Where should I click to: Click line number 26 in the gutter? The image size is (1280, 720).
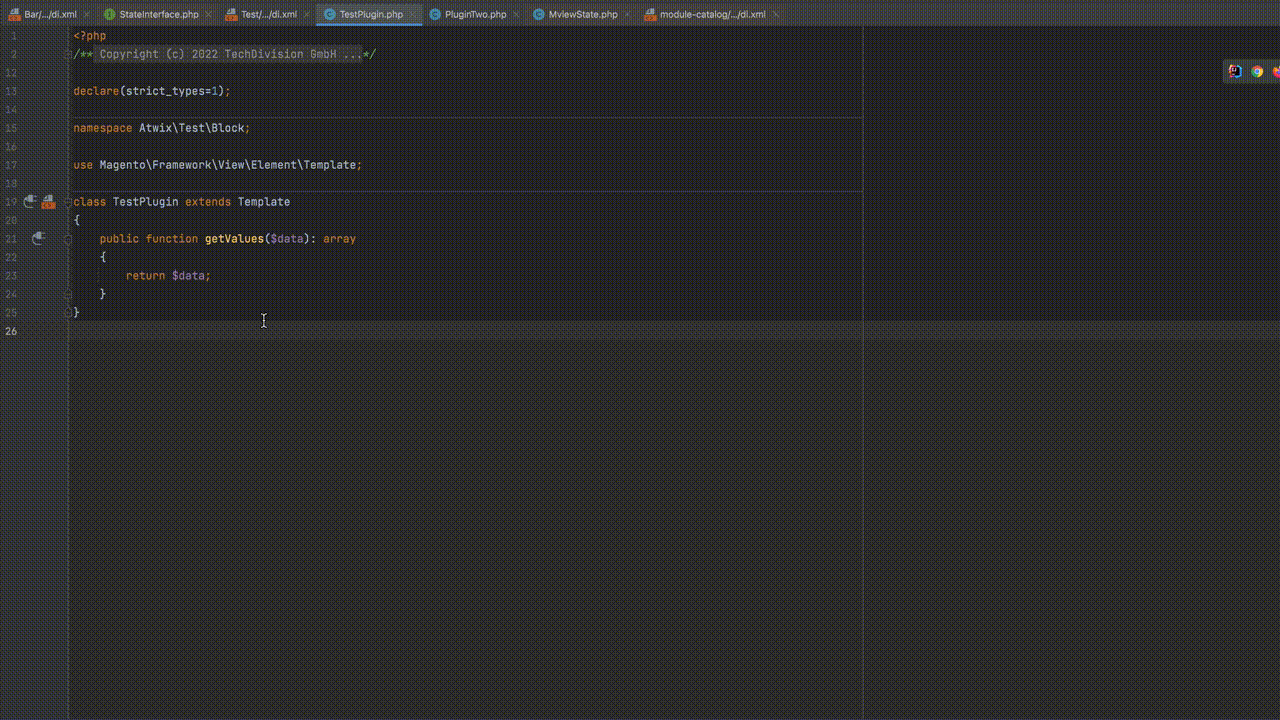12,331
